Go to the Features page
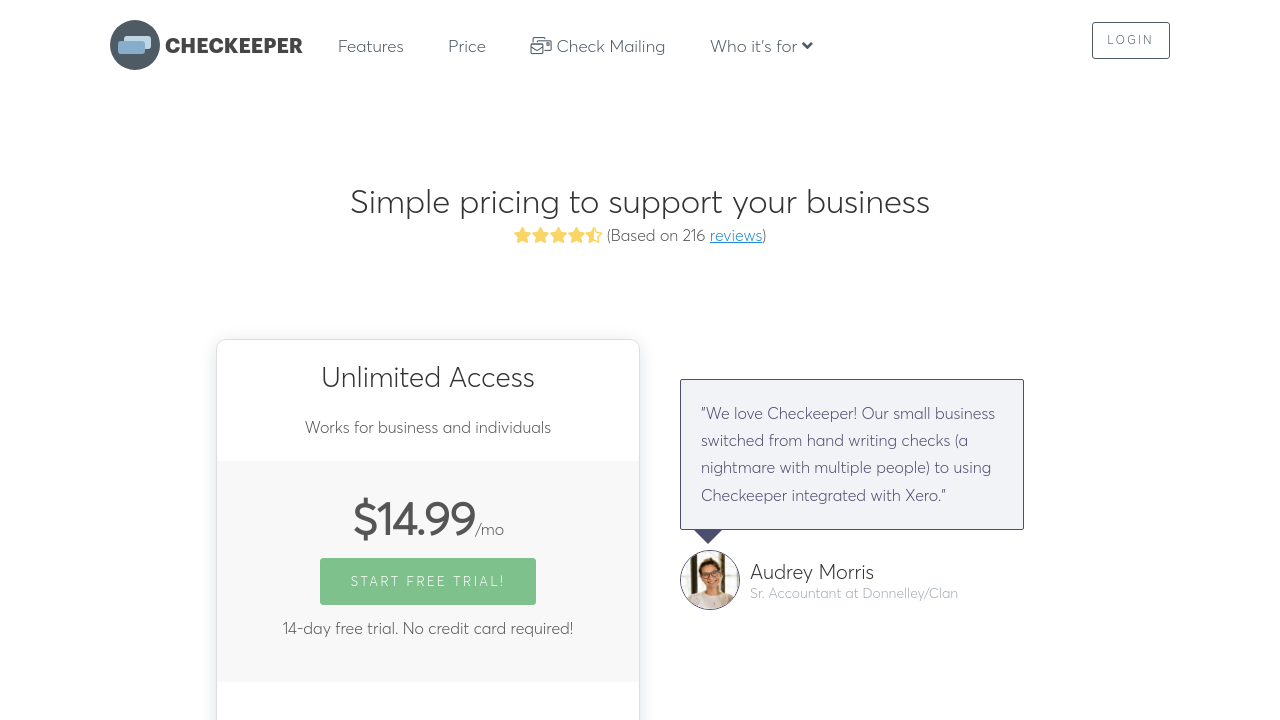 pyautogui.click(x=371, y=46)
